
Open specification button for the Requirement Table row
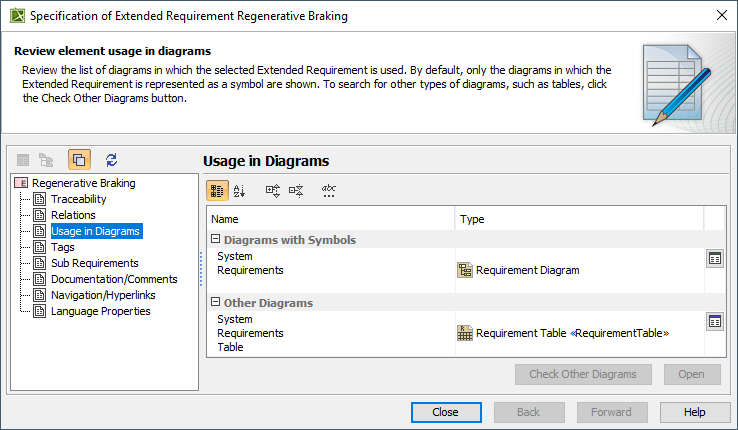714,321
